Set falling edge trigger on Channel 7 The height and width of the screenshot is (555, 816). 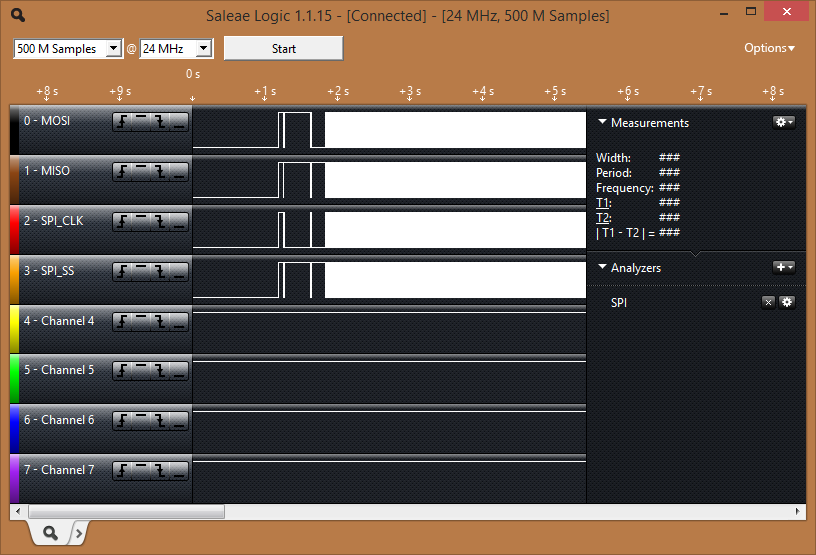click(x=160, y=471)
